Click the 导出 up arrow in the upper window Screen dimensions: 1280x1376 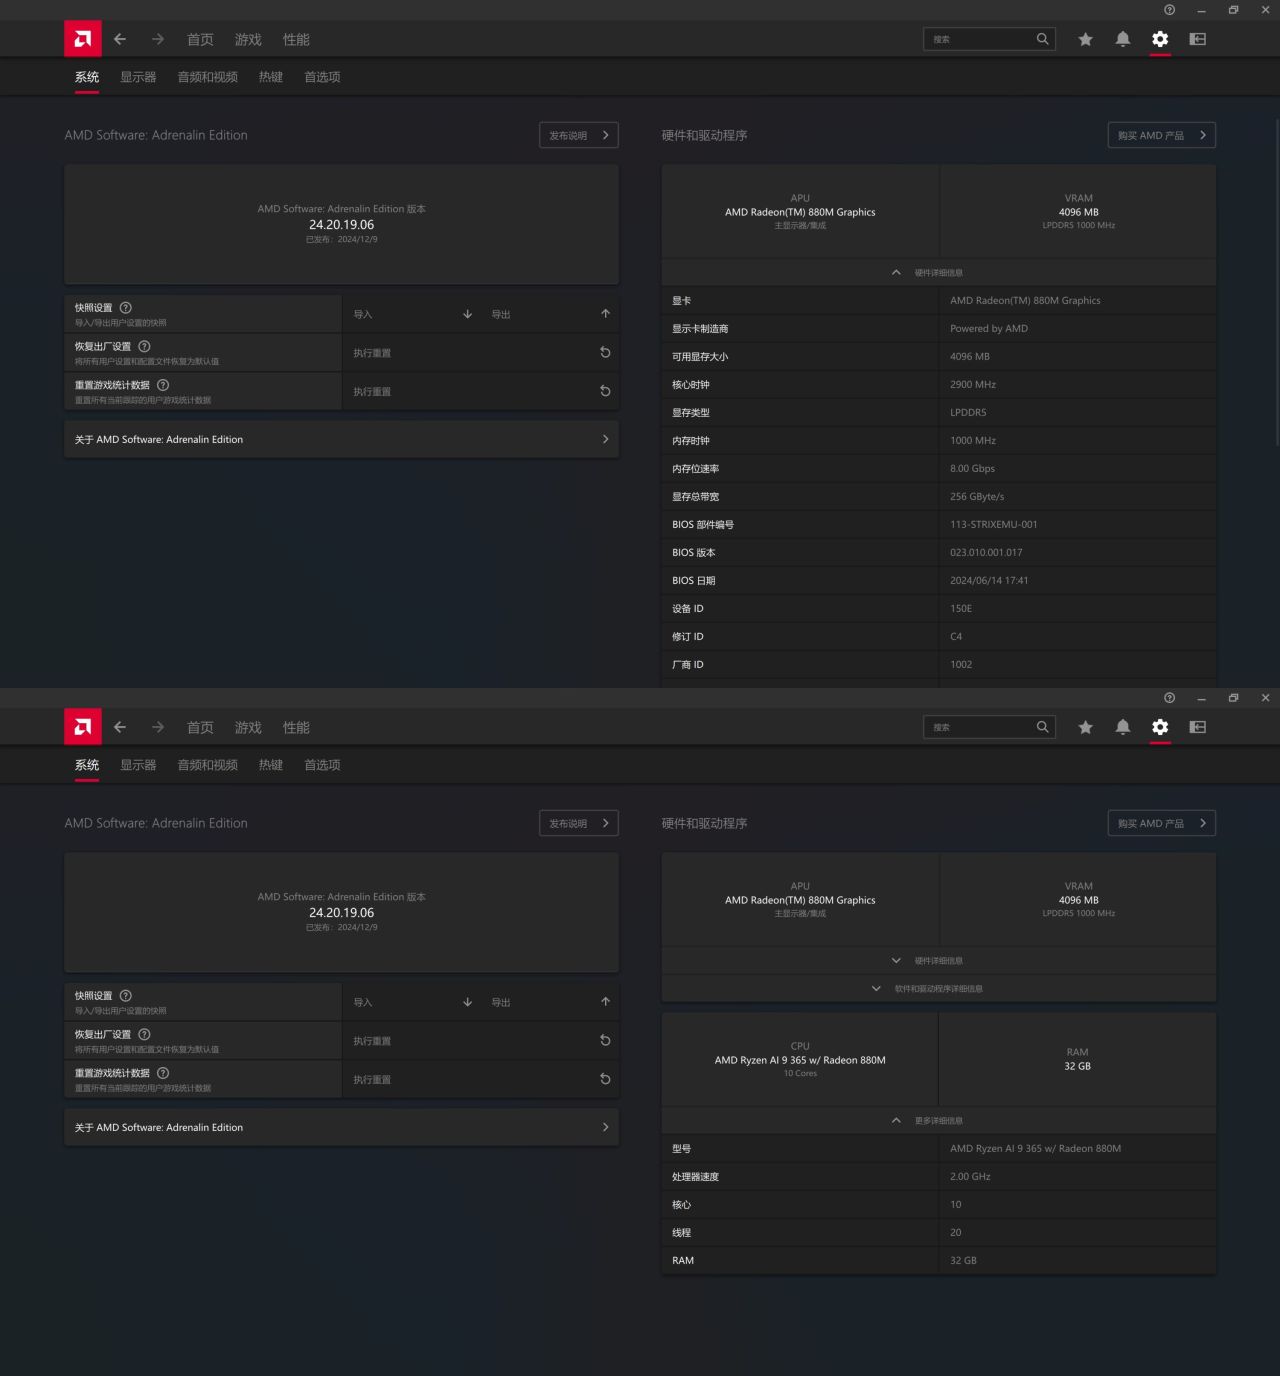[x=605, y=314]
